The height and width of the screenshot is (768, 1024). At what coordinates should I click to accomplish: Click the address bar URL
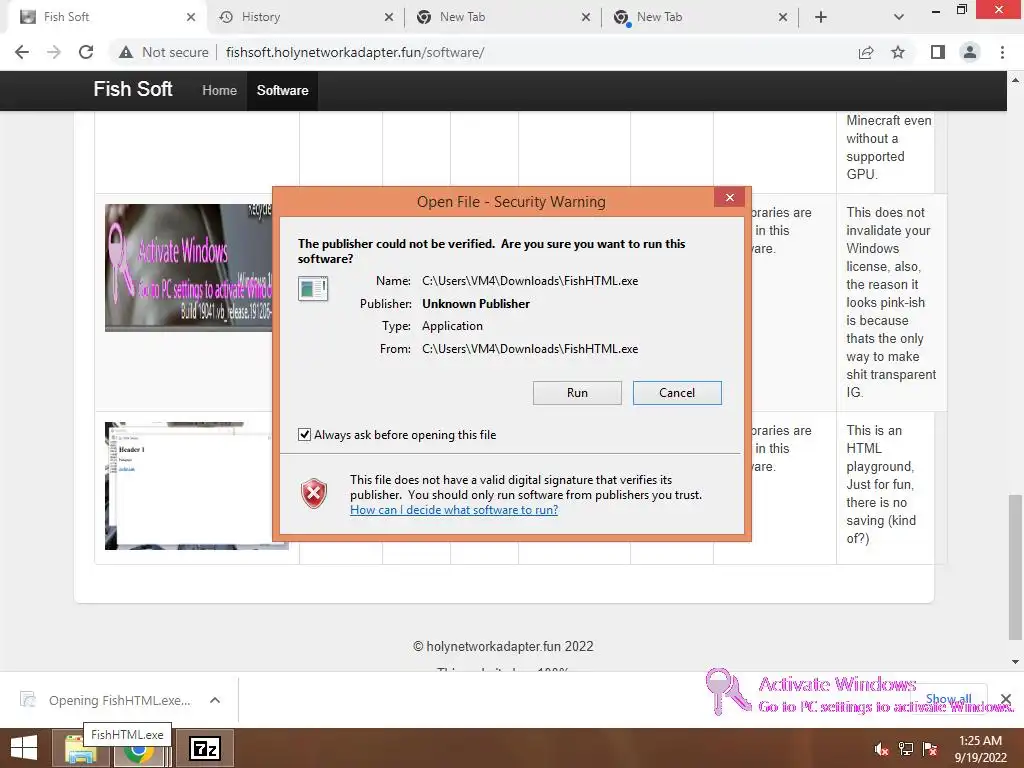355,52
